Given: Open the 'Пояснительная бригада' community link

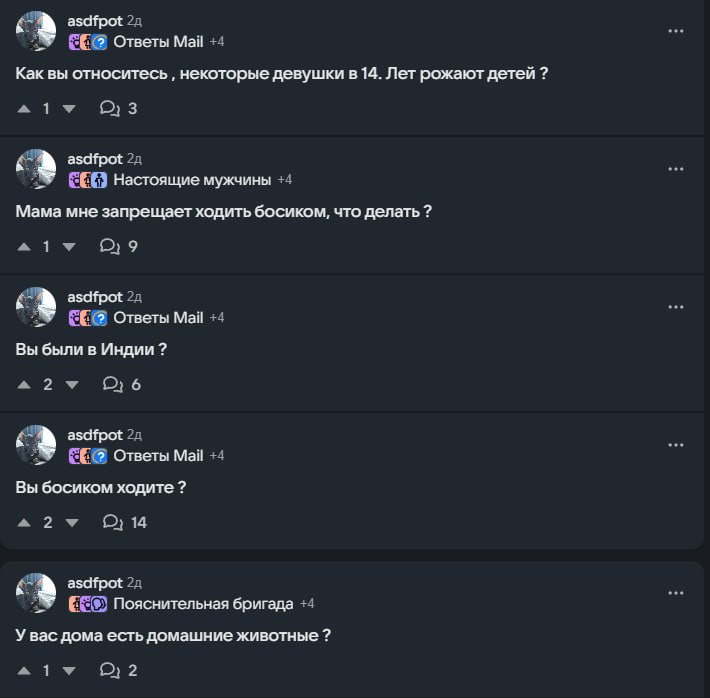Looking at the screenshot, I should click(x=203, y=604).
